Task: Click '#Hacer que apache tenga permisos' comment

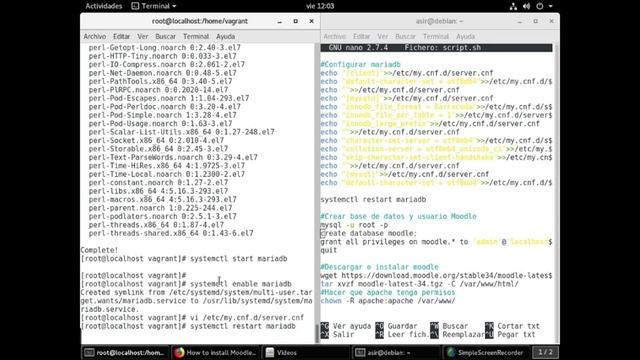Action: click(x=388, y=293)
